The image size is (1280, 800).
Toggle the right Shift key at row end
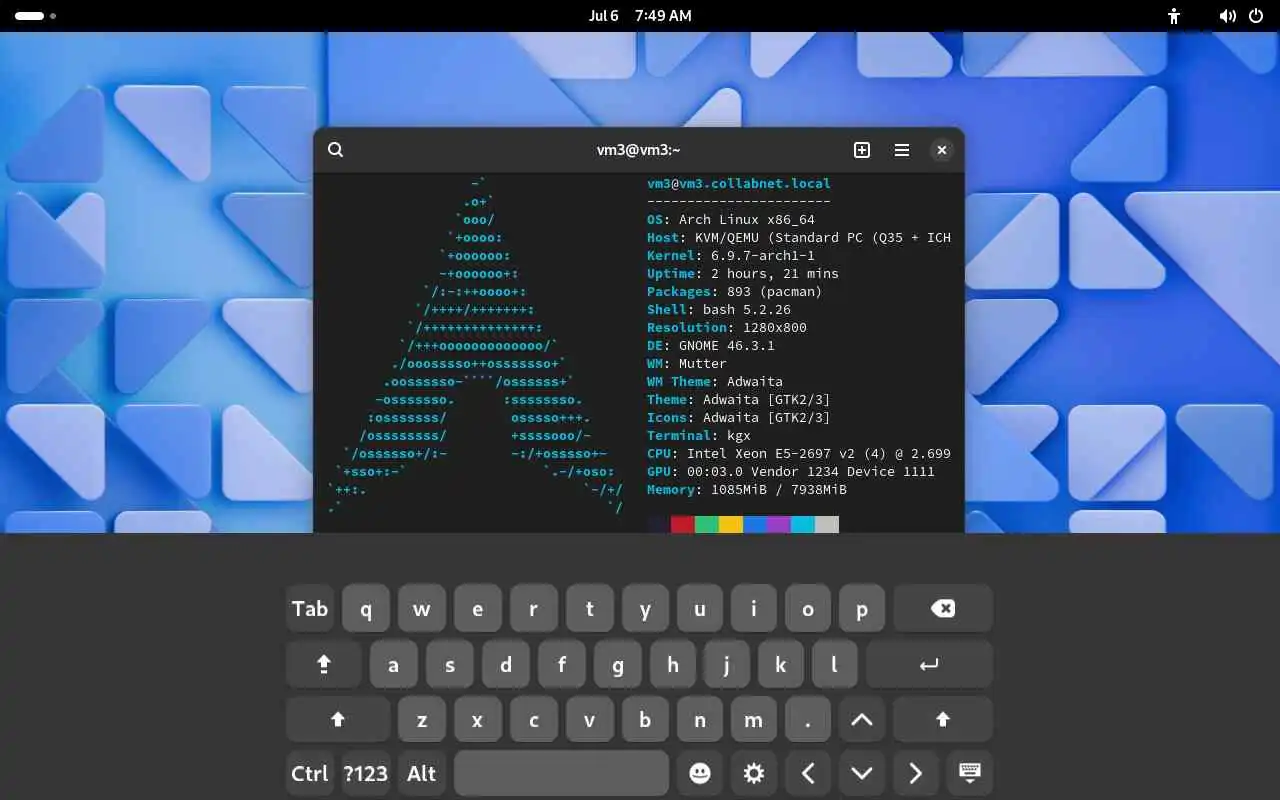[x=942, y=719]
